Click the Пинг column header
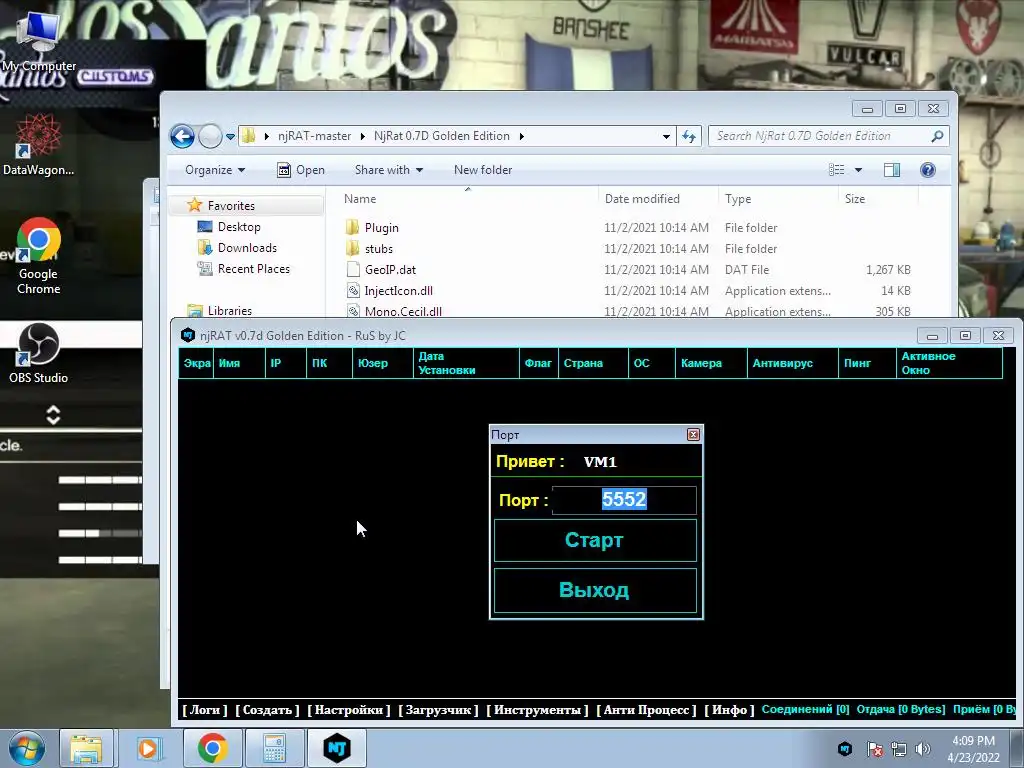1024x768 pixels. pyautogui.click(x=867, y=363)
